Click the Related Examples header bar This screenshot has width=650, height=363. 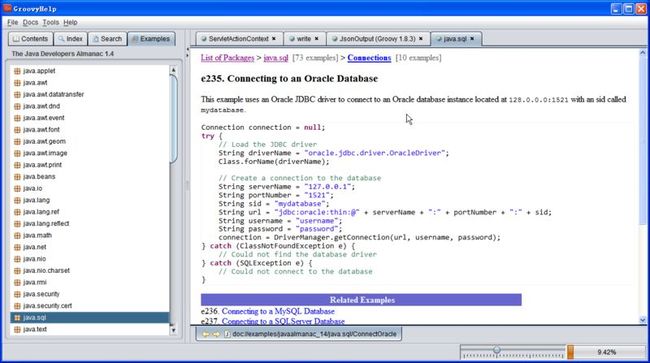361,300
